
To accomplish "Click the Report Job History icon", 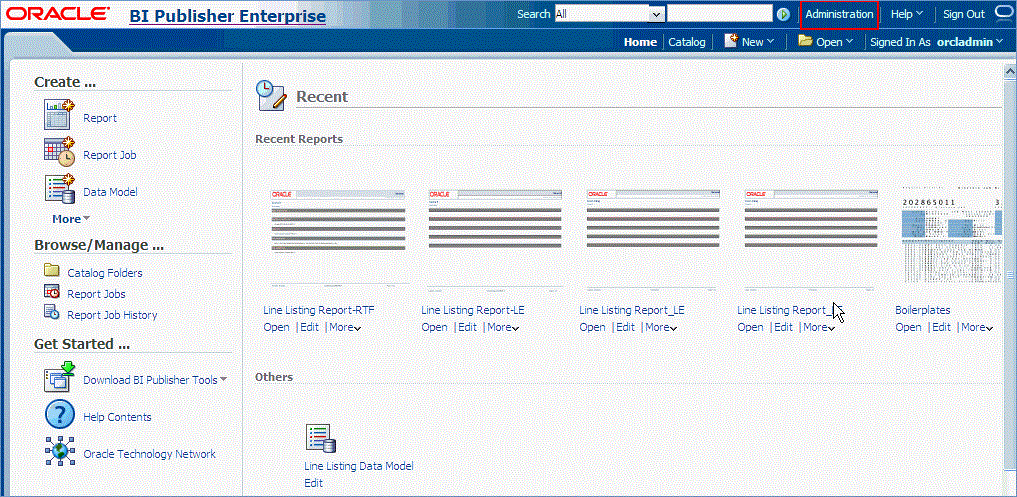I will (x=52, y=313).
